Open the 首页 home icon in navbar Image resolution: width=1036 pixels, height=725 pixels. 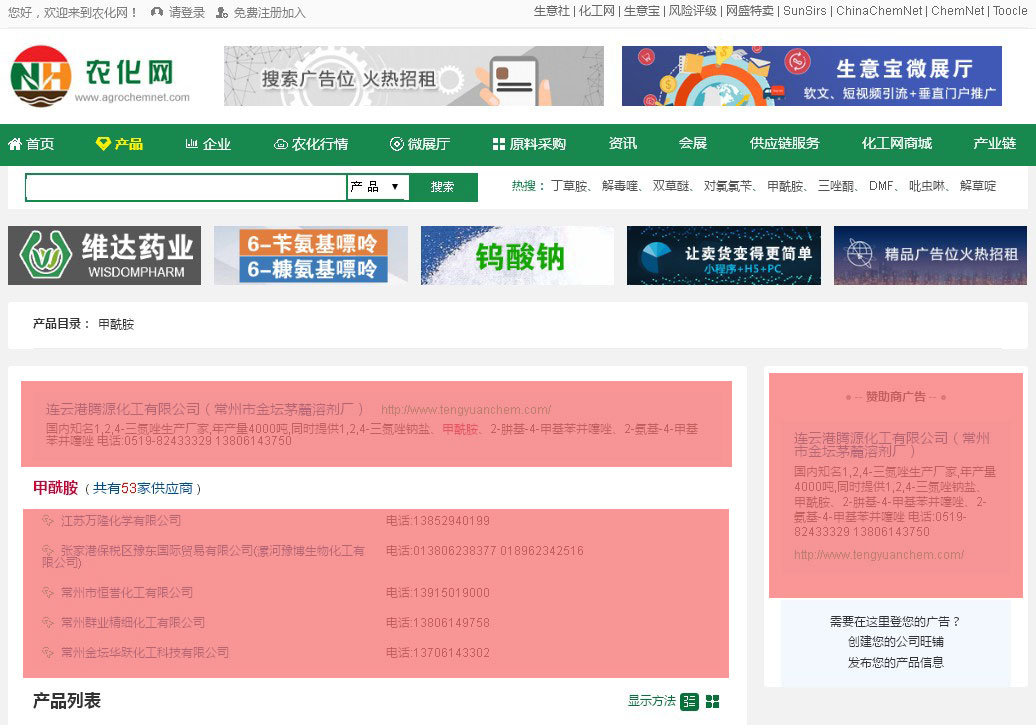[15, 143]
